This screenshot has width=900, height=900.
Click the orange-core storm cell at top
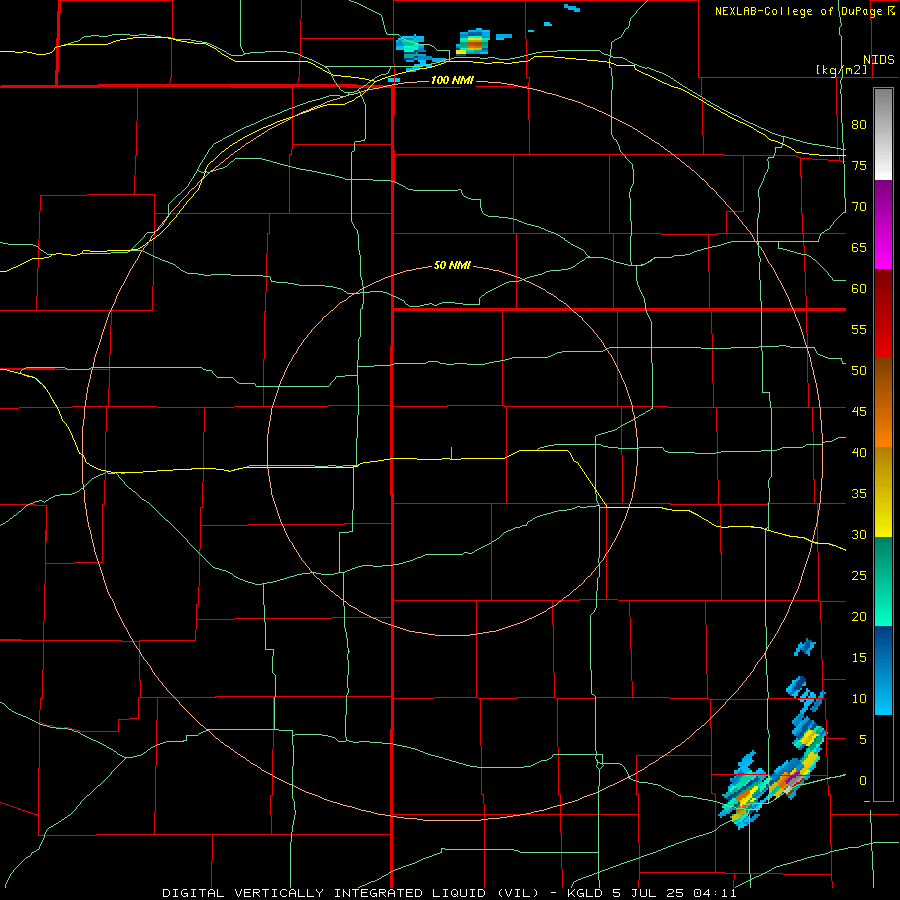point(474,43)
